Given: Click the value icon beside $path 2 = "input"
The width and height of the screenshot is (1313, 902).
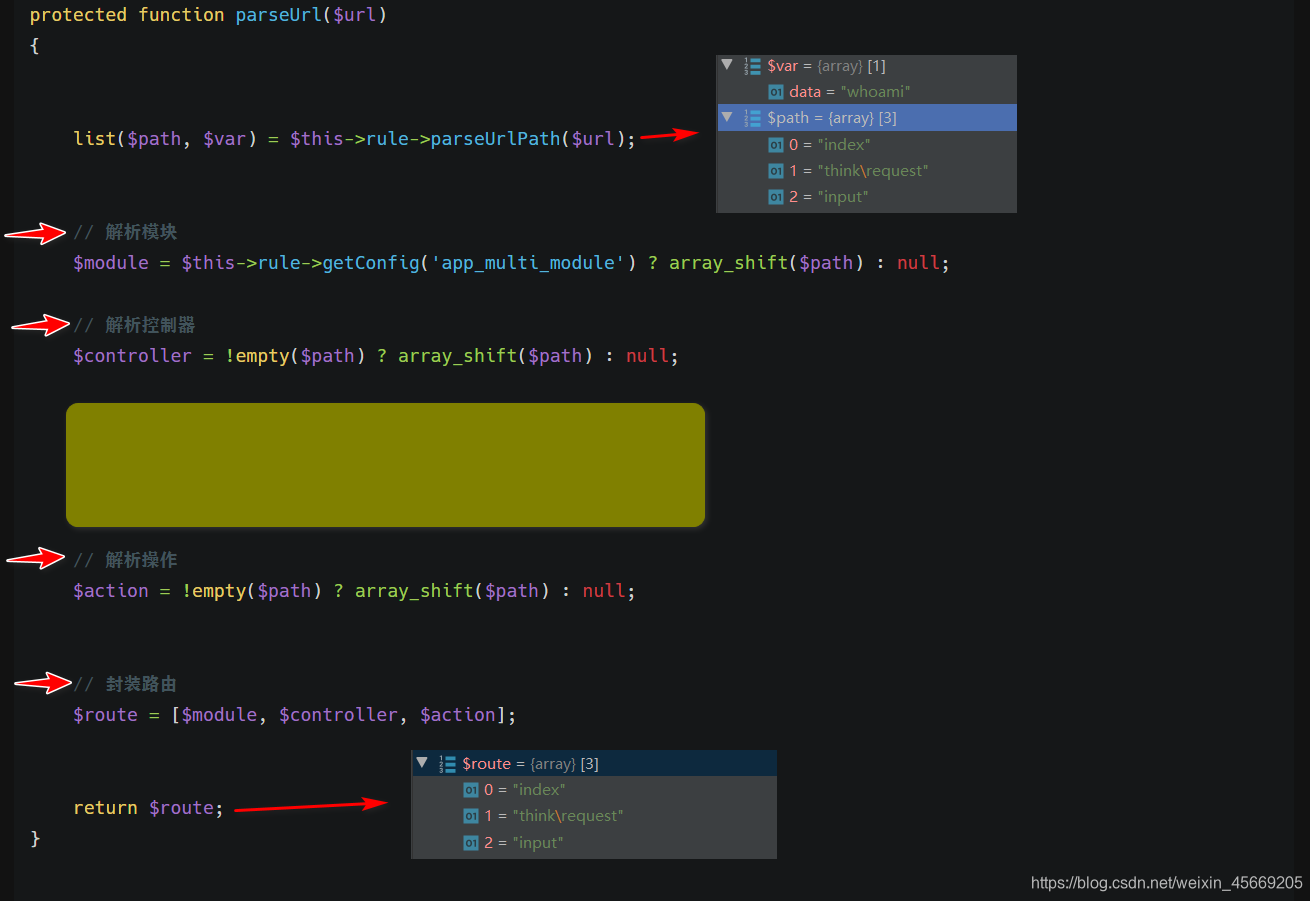Looking at the screenshot, I should click(776, 197).
